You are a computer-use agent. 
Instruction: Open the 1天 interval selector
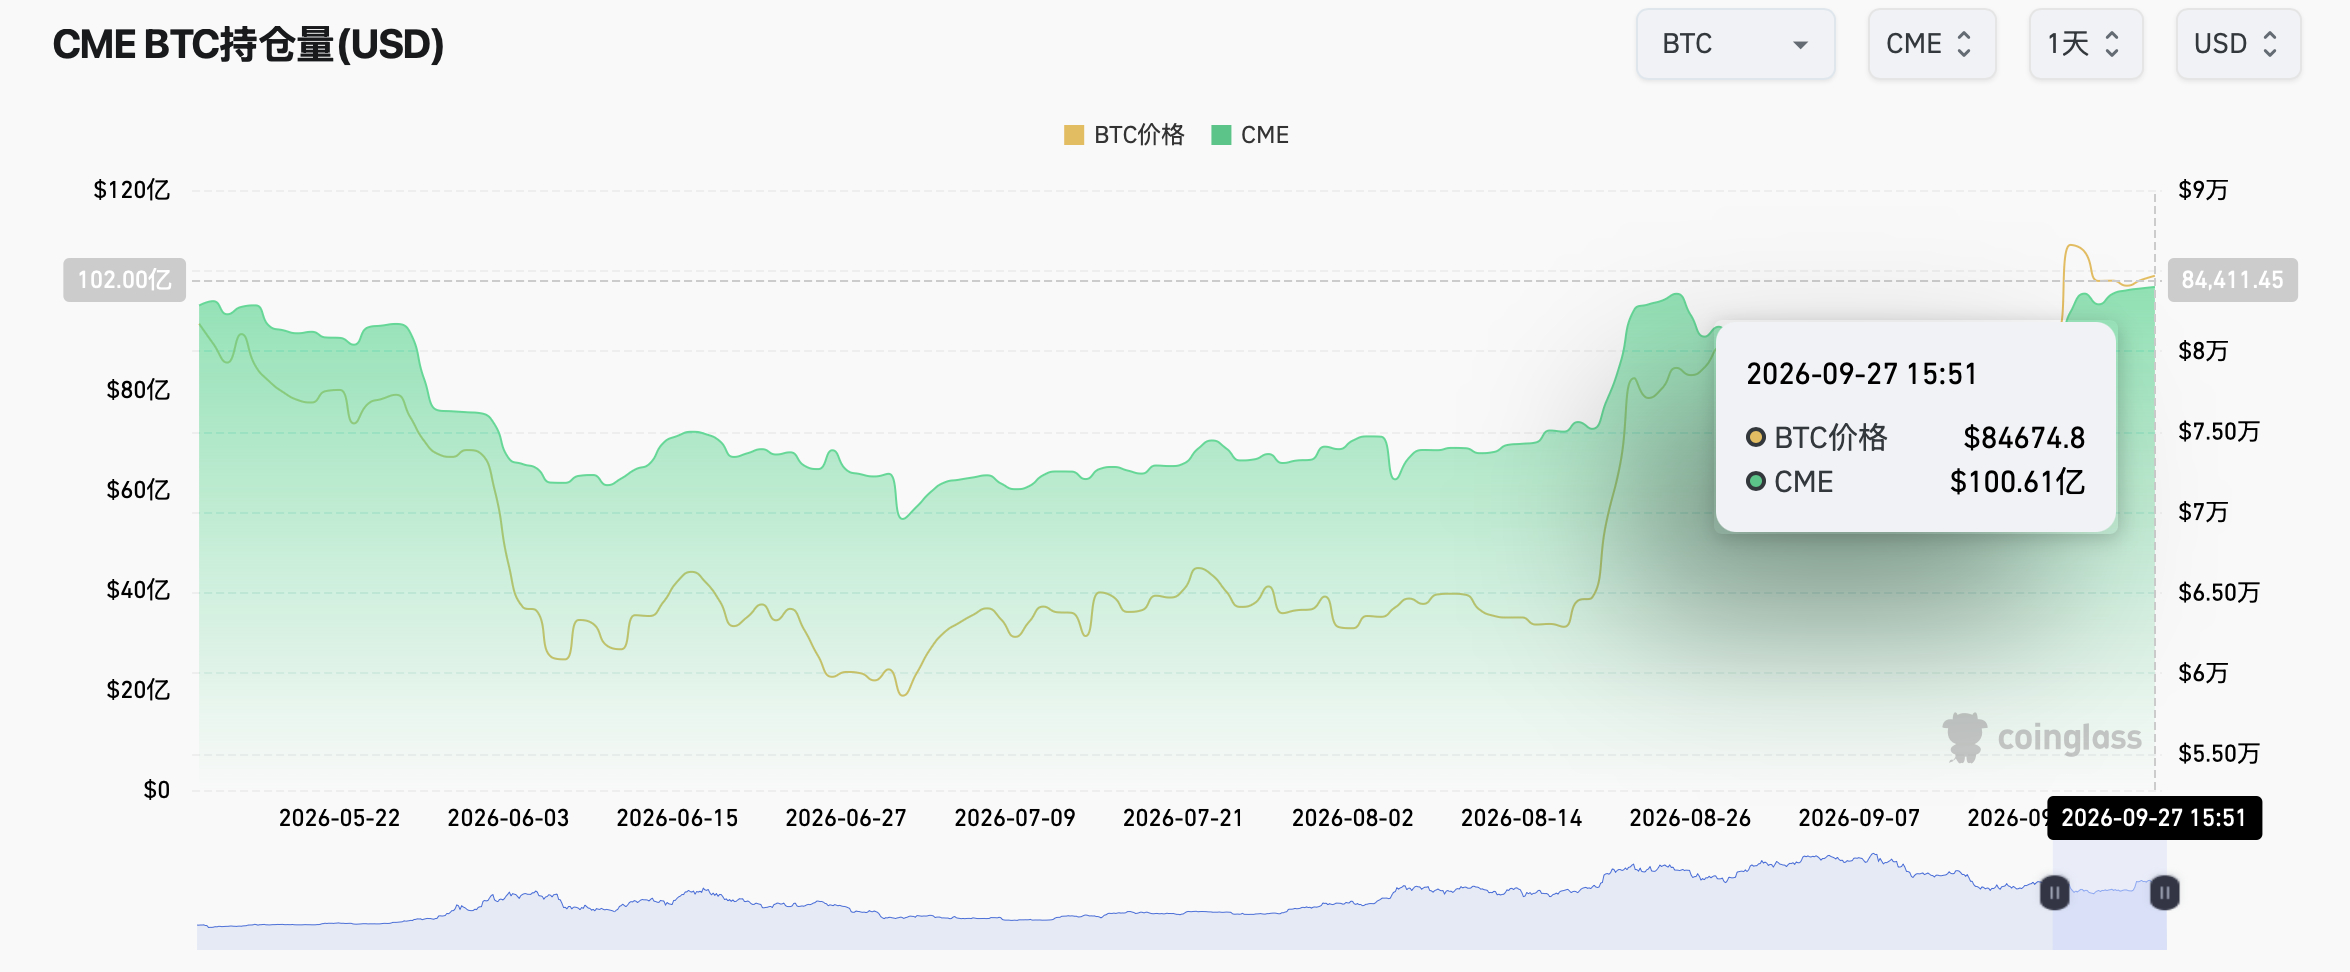[x=2085, y=44]
